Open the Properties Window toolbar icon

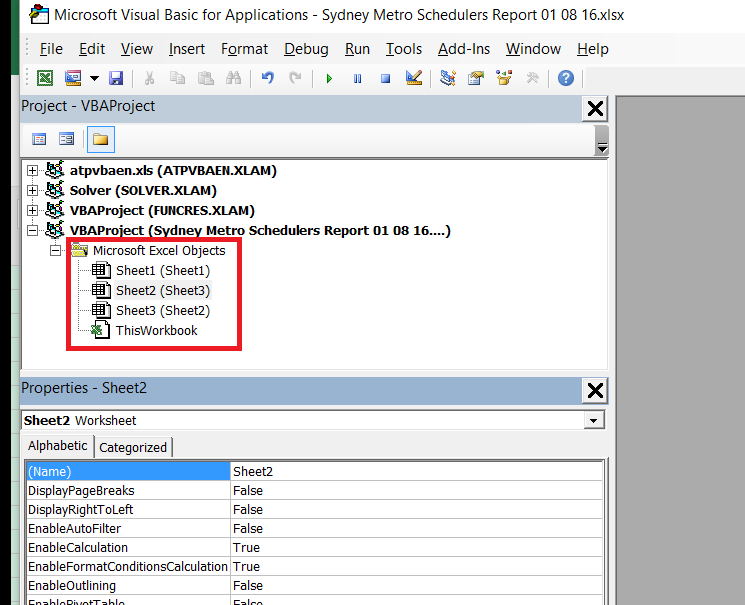pos(476,78)
